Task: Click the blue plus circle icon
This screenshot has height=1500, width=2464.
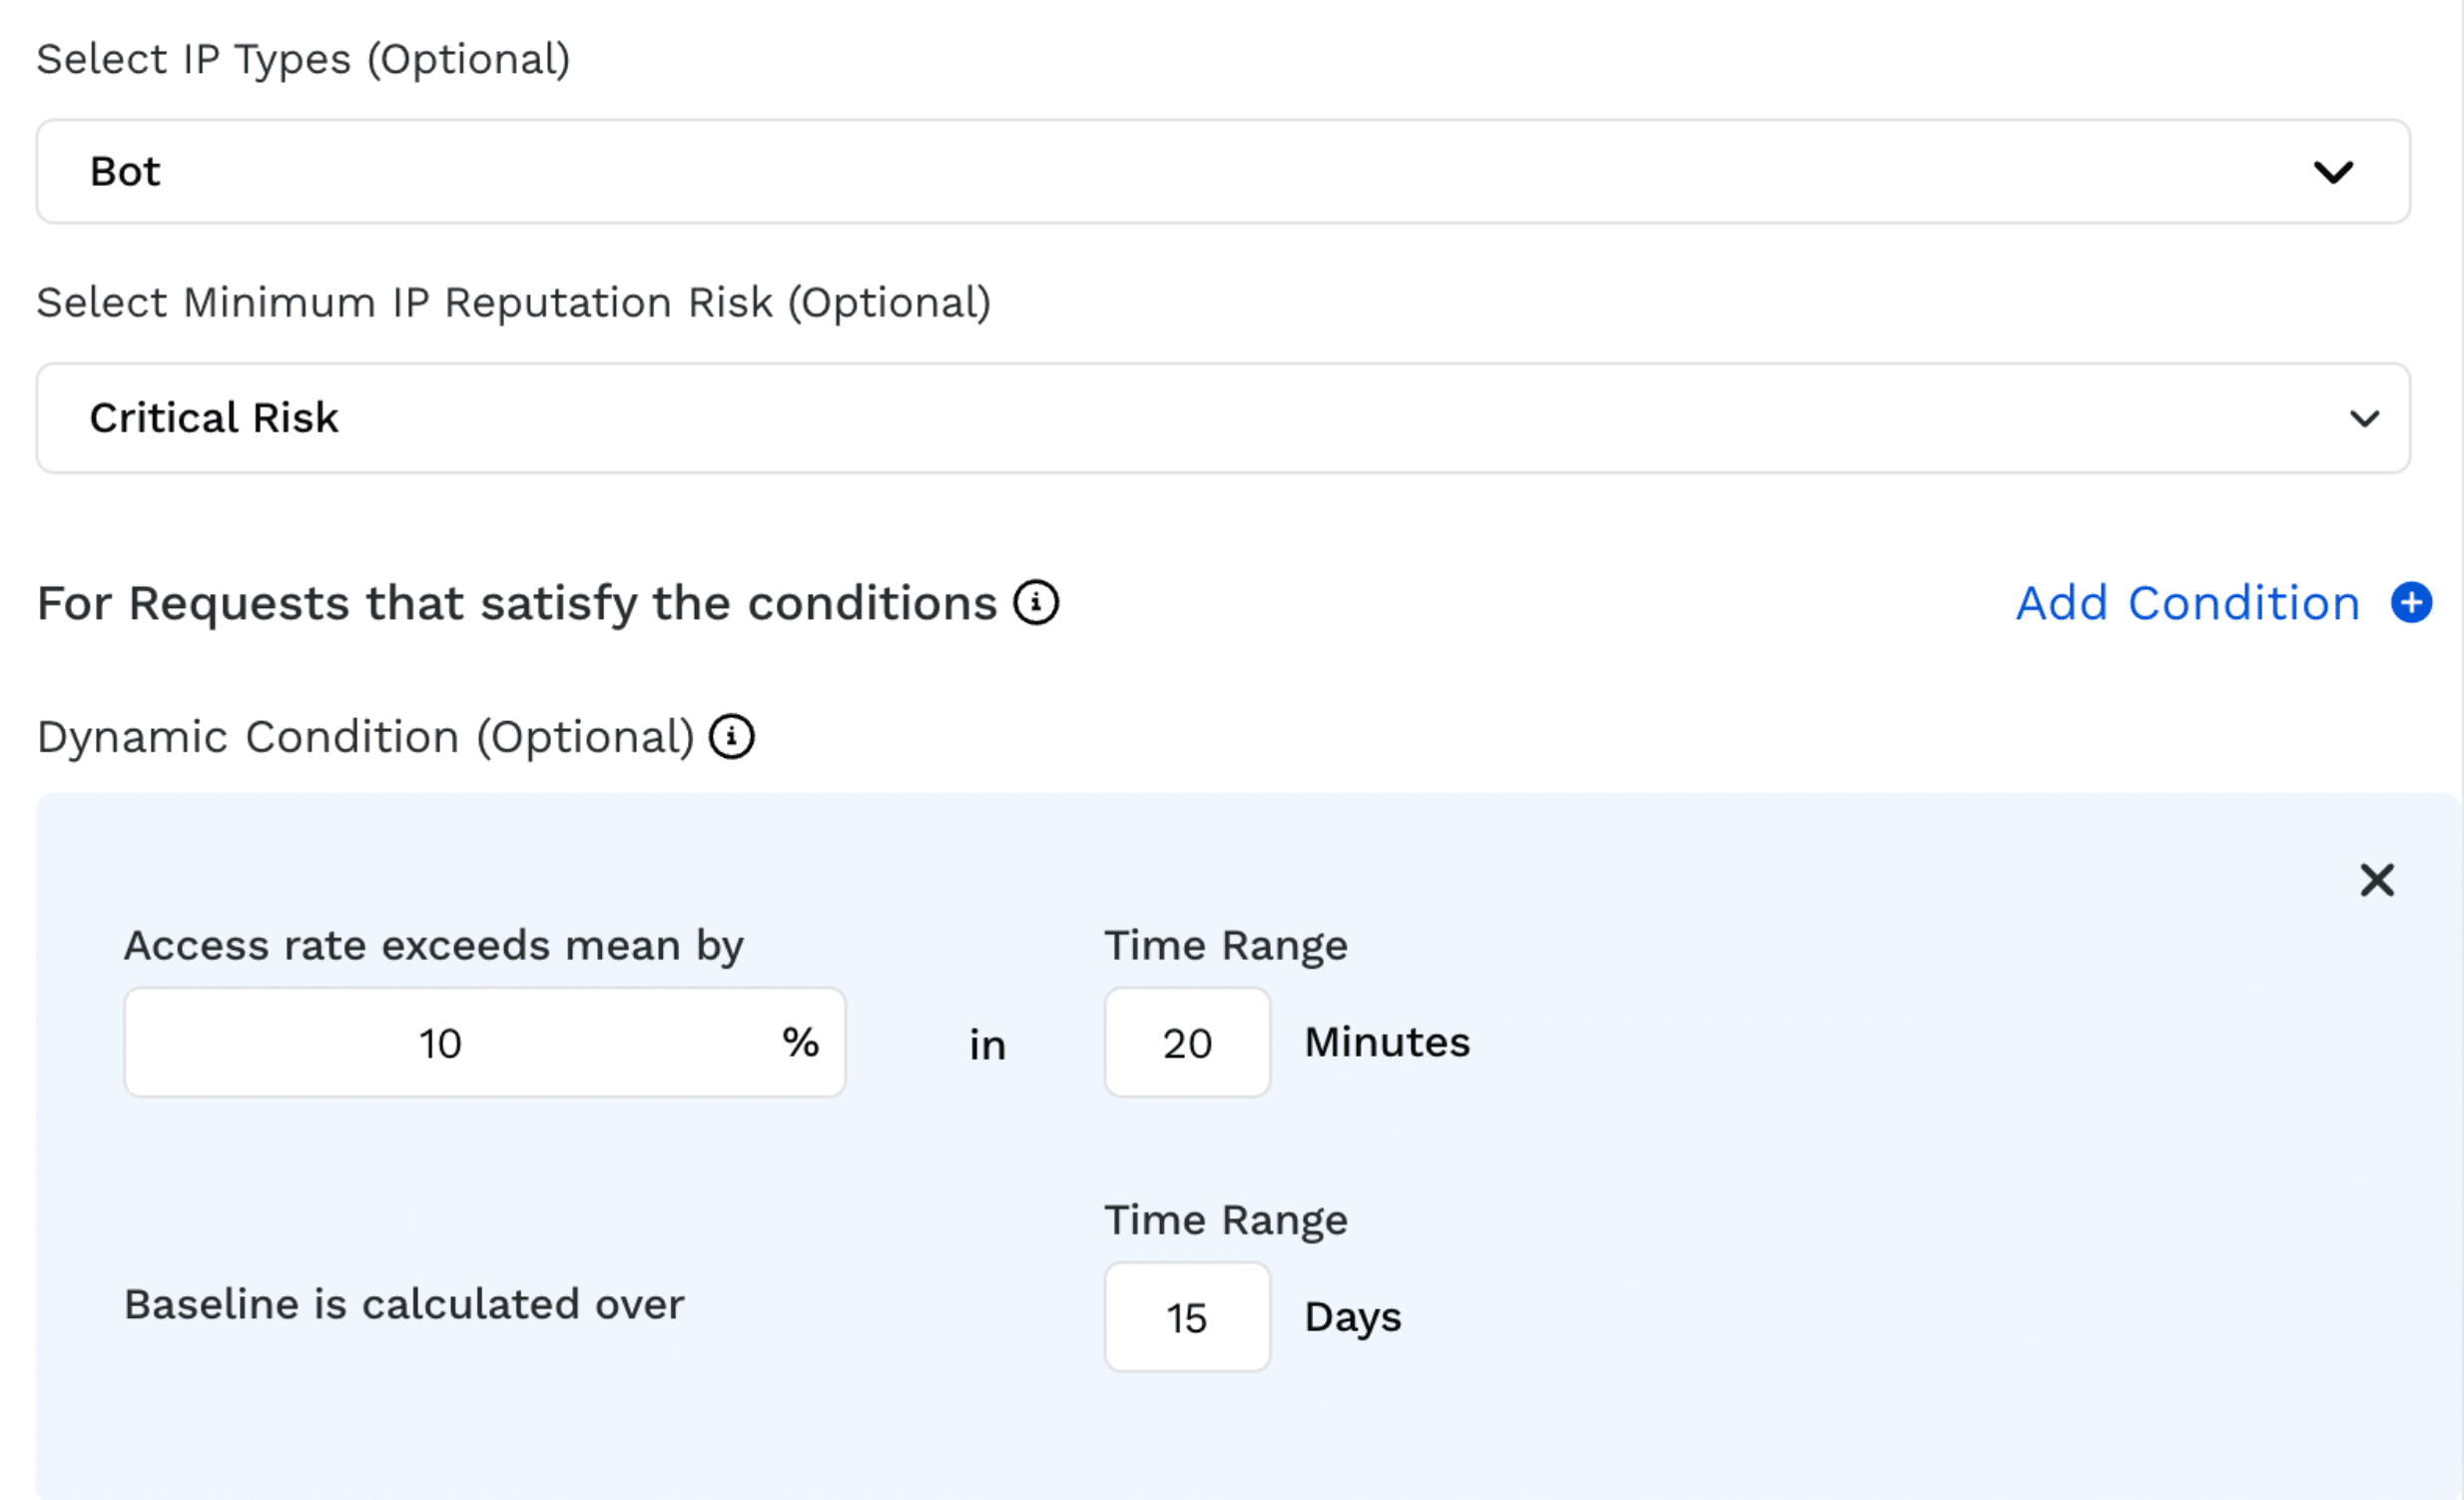Action: click(x=2411, y=603)
